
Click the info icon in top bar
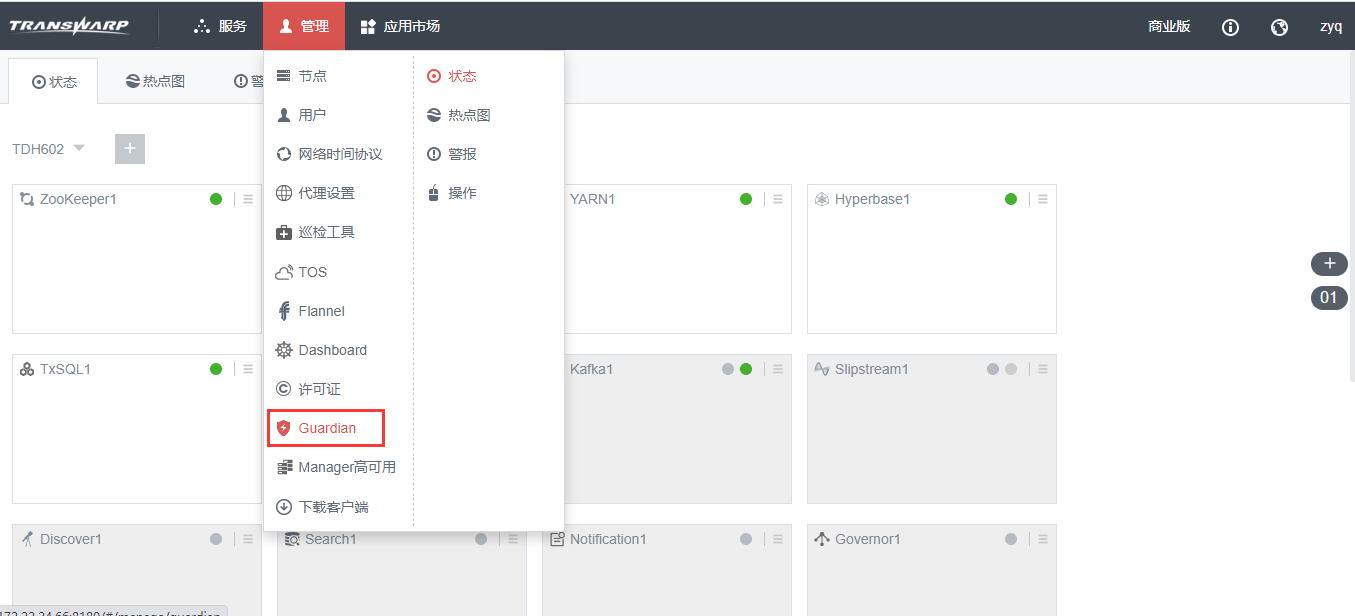[x=1230, y=27]
